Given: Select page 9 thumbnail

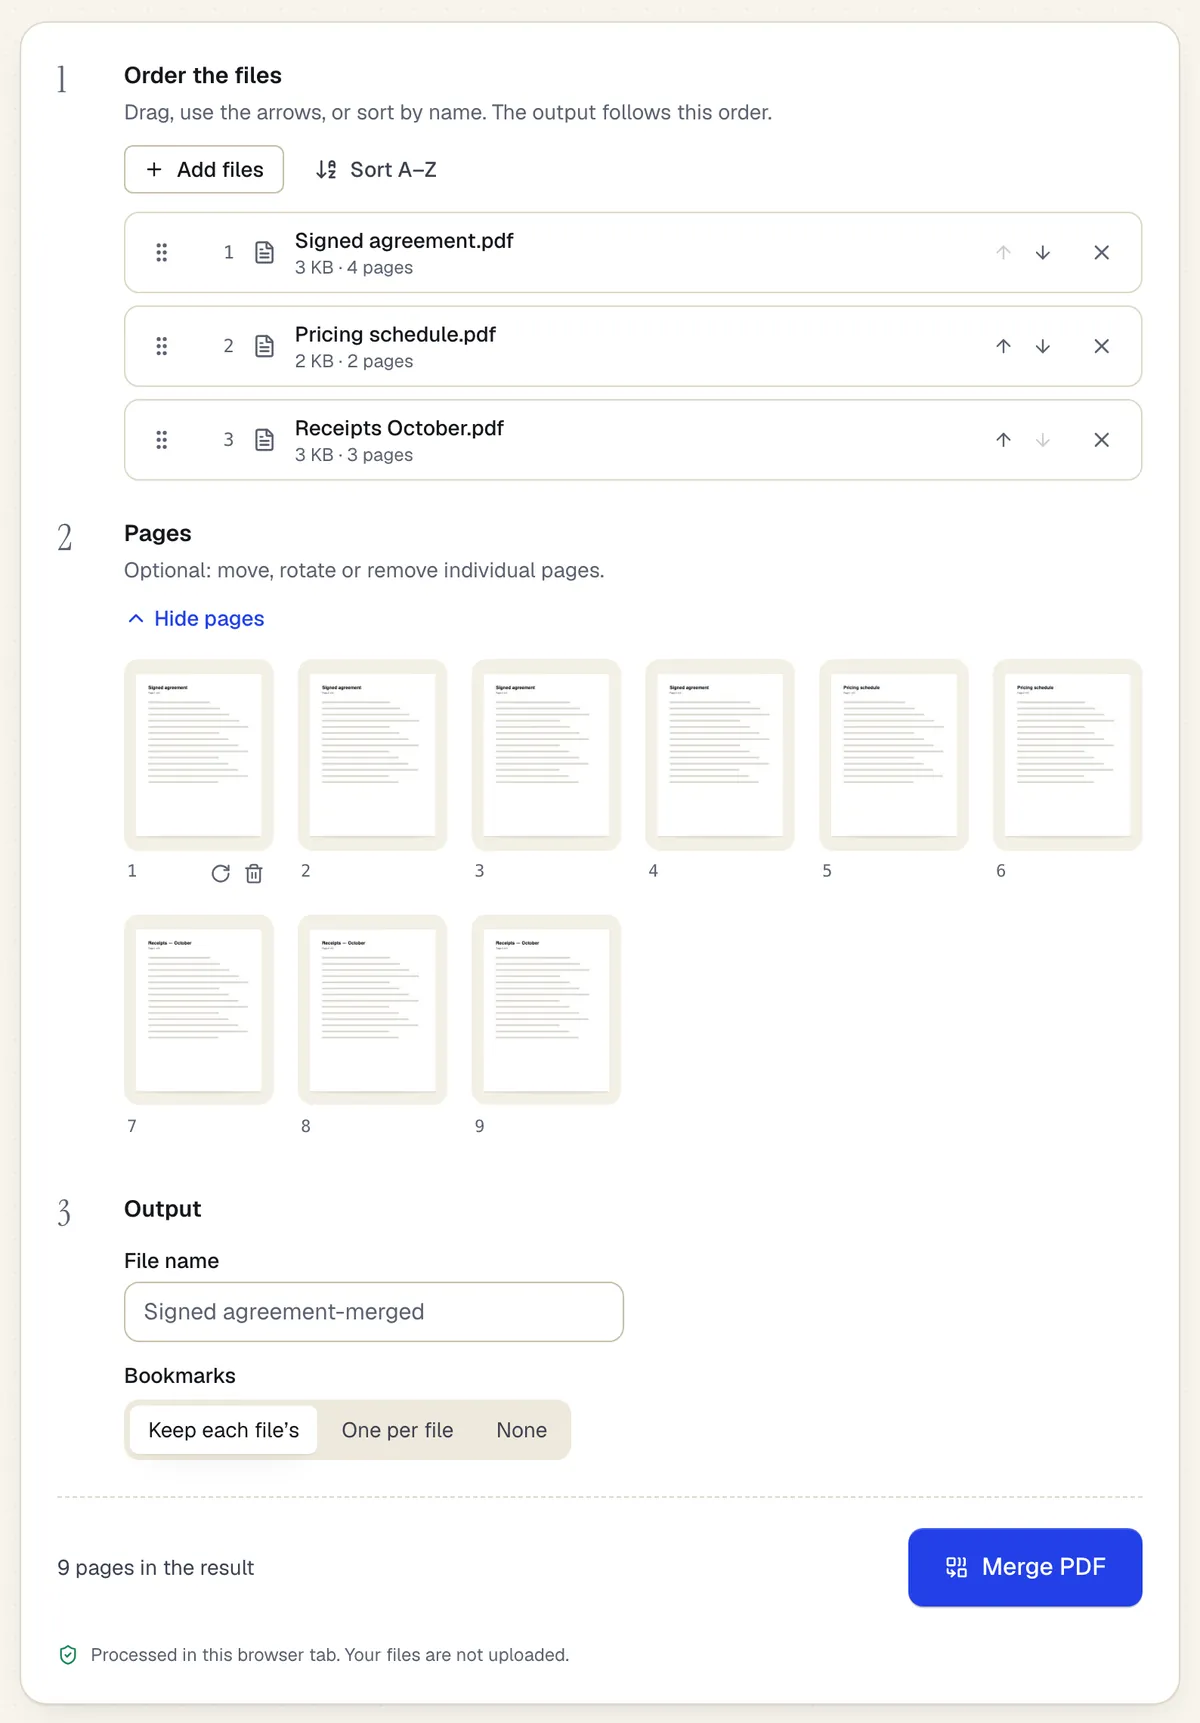Looking at the screenshot, I should 546,1010.
